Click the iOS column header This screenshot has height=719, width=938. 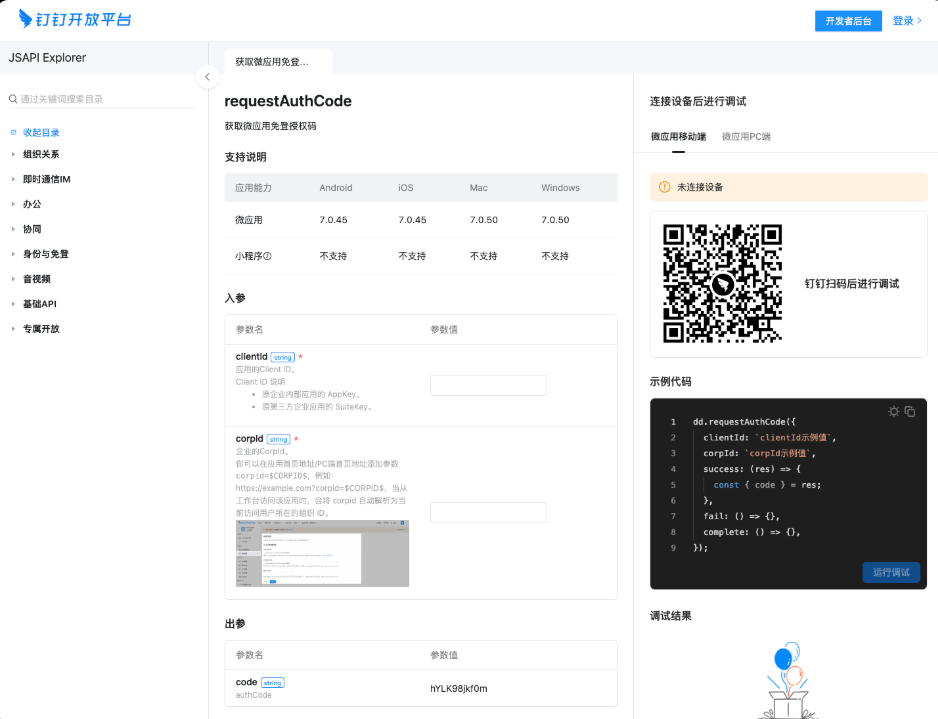(406, 188)
